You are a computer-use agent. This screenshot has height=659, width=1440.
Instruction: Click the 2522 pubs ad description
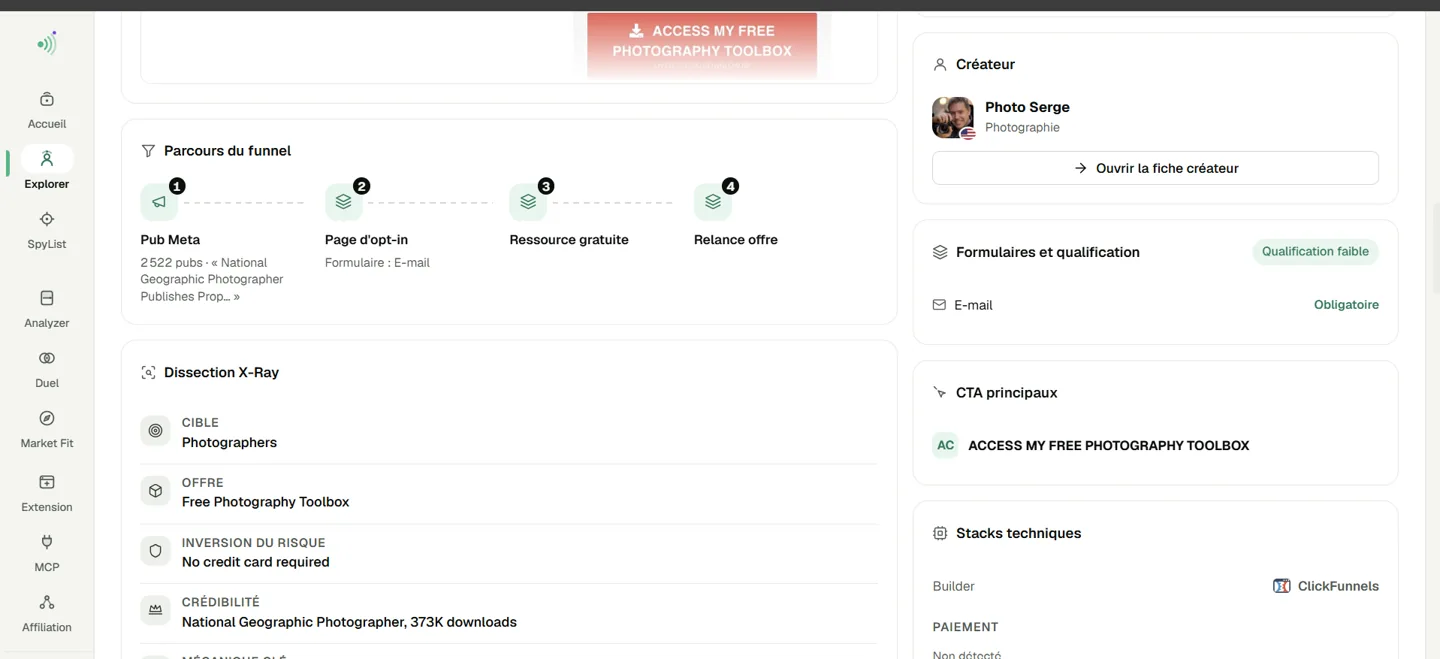click(x=212, y=280)
